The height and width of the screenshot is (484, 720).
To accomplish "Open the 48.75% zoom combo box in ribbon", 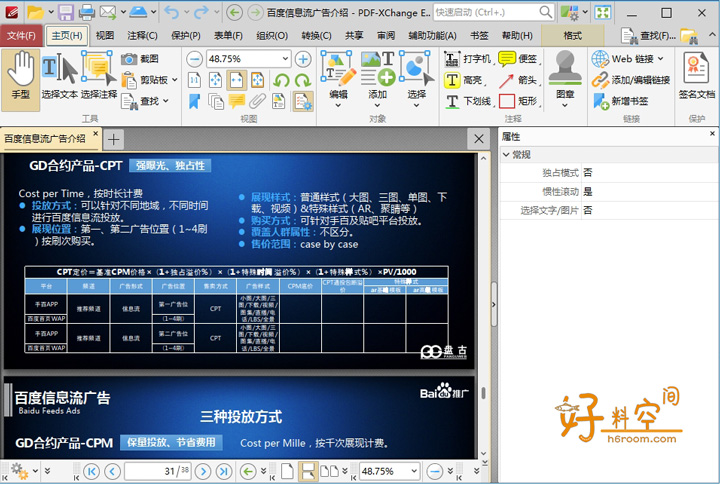I will pyautogui.click(x=248, y=59).
